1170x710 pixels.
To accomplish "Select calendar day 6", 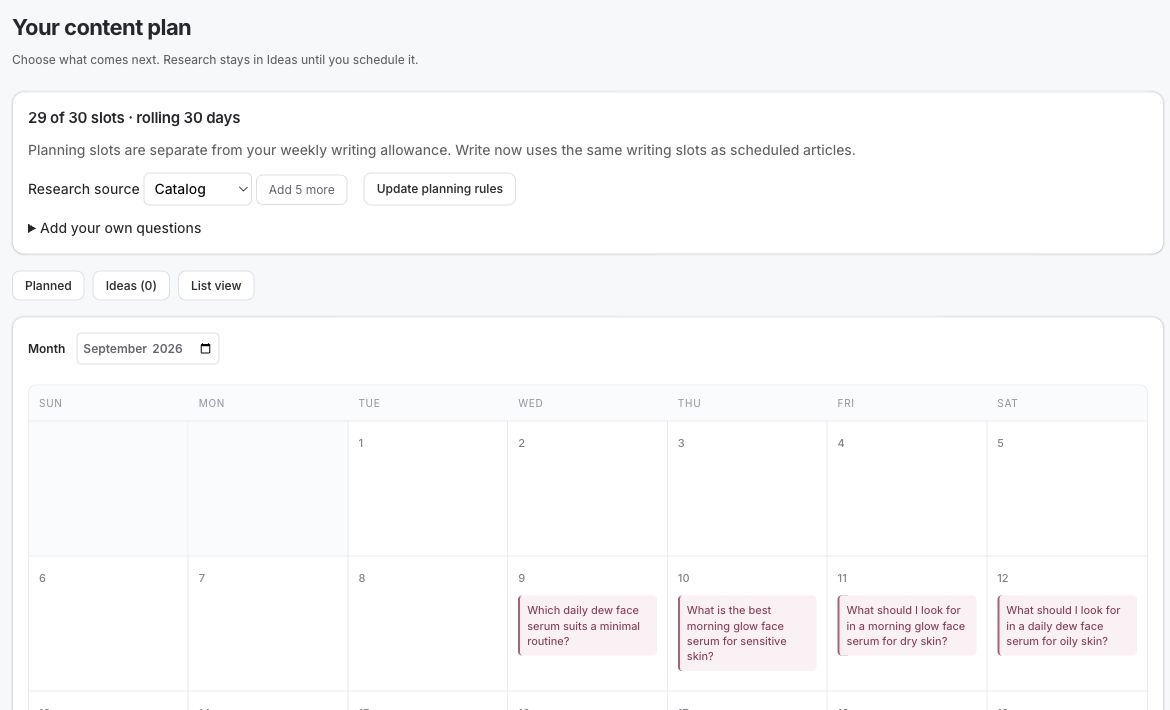I will (108, 623).
